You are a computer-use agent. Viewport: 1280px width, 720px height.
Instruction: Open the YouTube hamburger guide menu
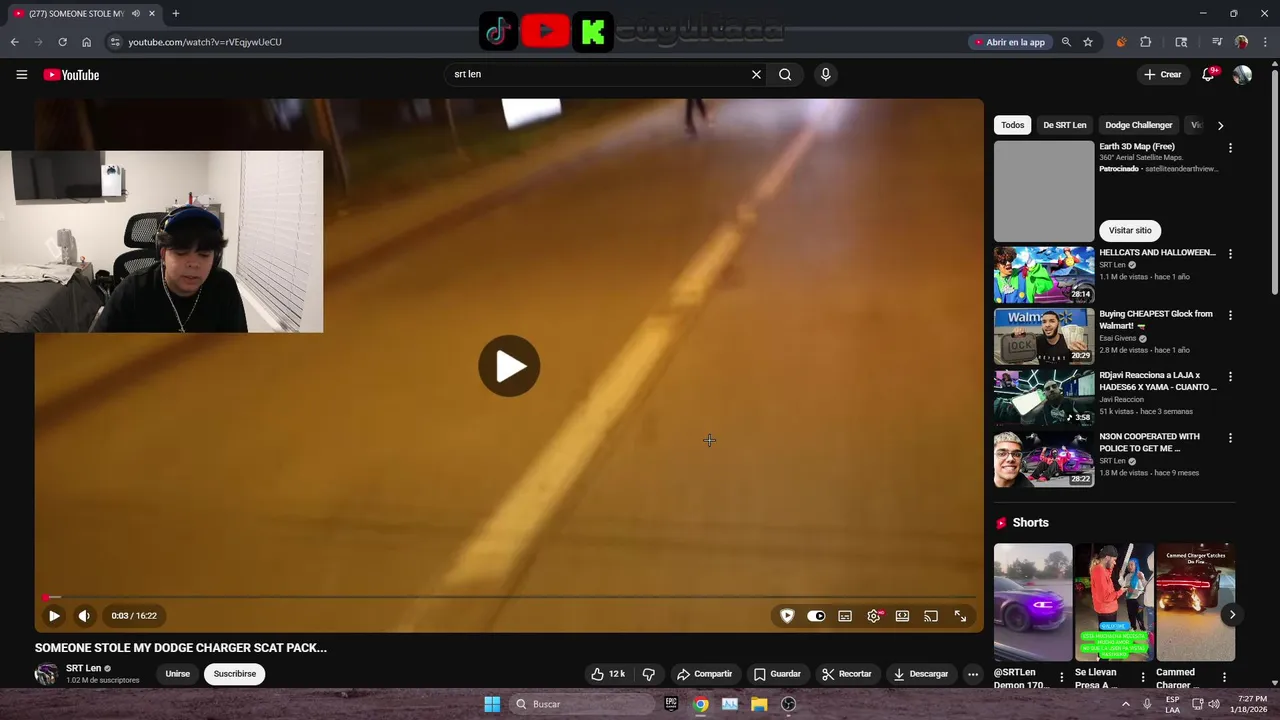(x=21, y=75)
